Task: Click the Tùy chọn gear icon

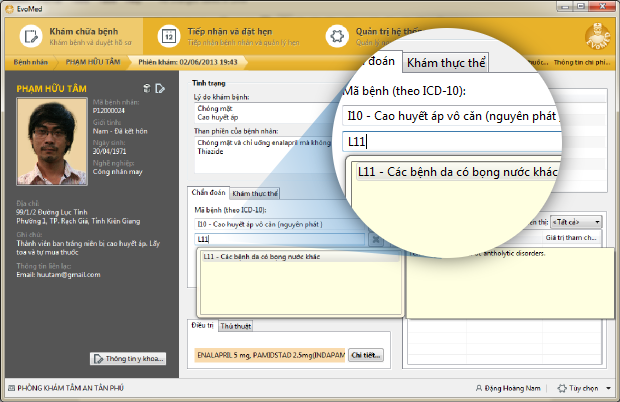Action: (562, 388)
